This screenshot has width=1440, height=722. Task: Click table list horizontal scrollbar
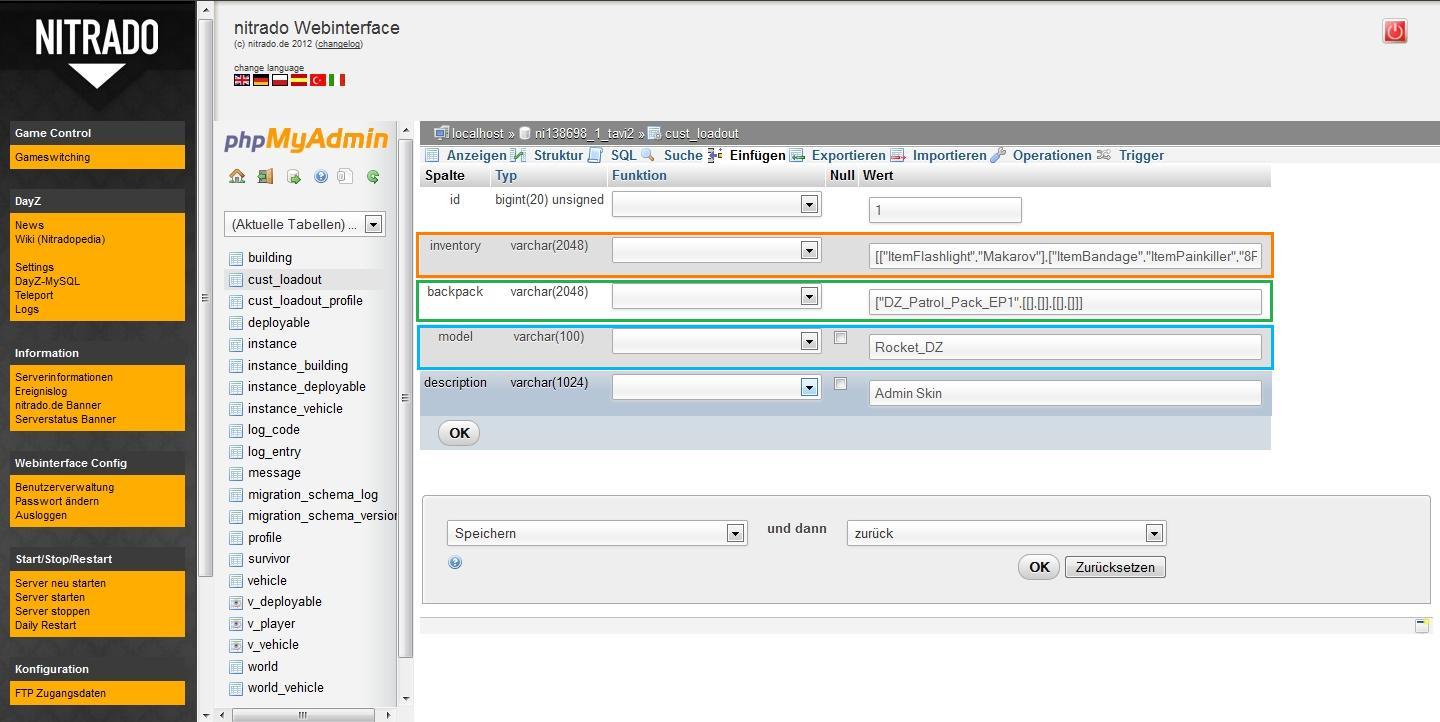coord(302,715)
